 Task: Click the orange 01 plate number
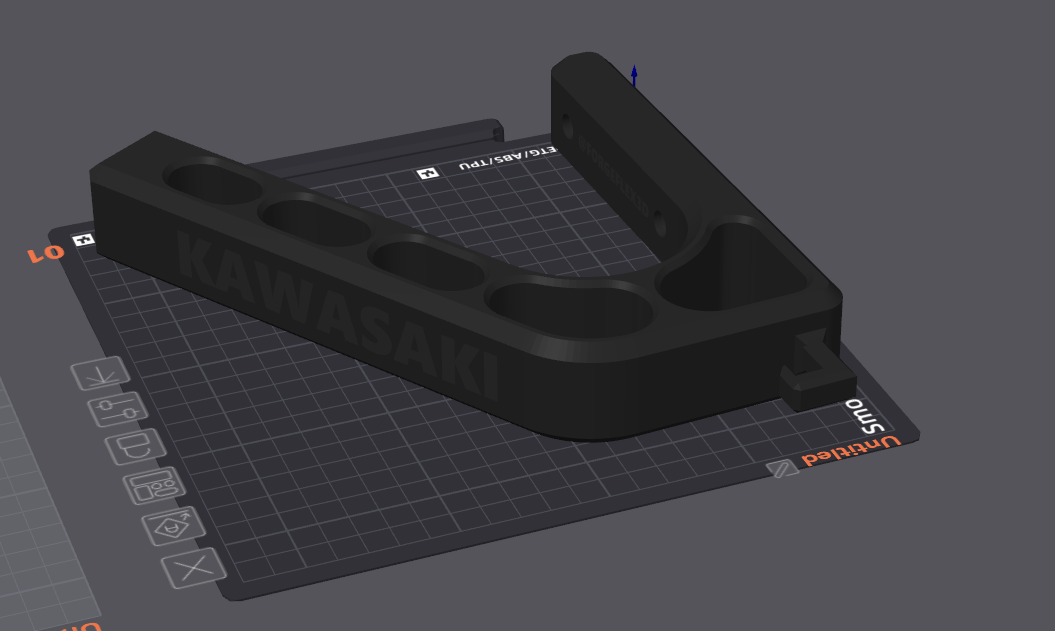click(45, 253)
